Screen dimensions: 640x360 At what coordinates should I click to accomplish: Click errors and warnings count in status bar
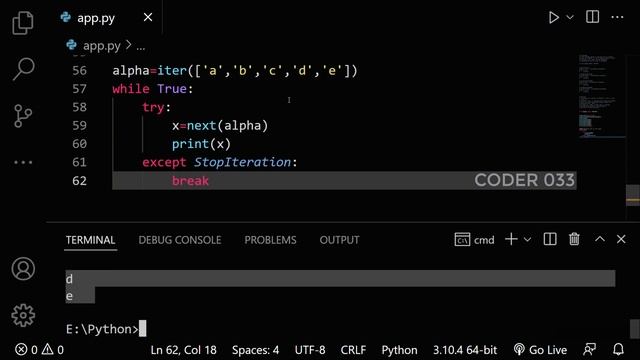click(x=40, y=350)
